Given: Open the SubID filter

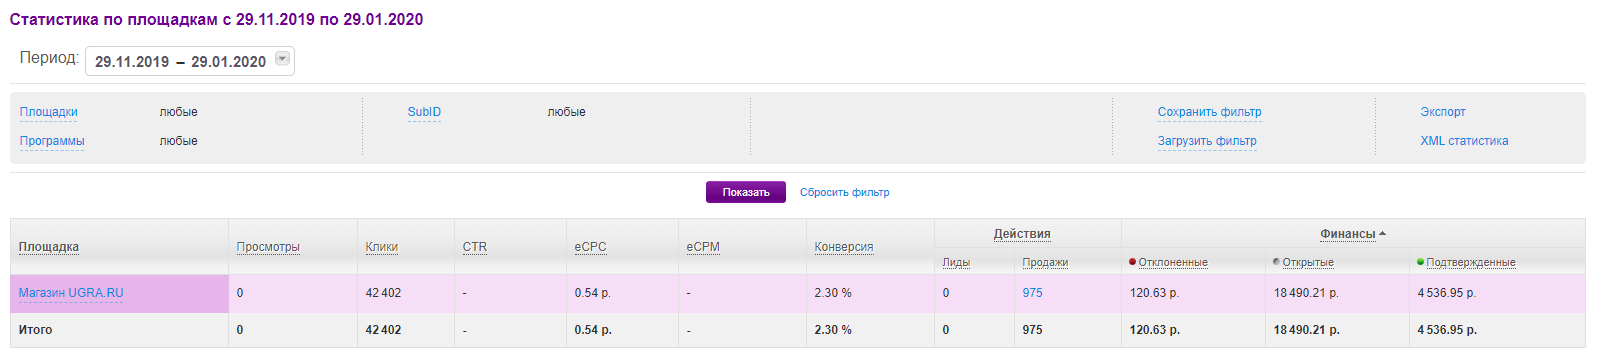Looking at the screenshot, I should tap(424, 112).
